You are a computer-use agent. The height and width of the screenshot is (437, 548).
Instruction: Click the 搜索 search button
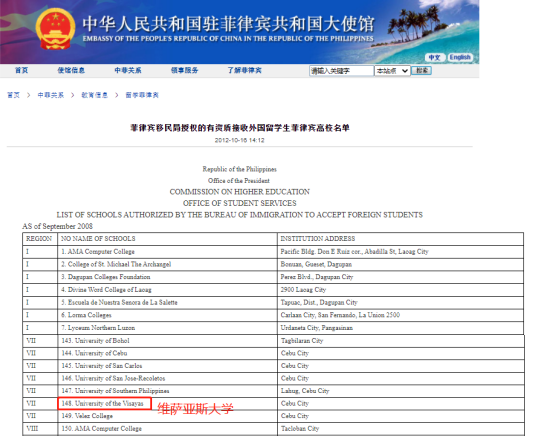421,71
